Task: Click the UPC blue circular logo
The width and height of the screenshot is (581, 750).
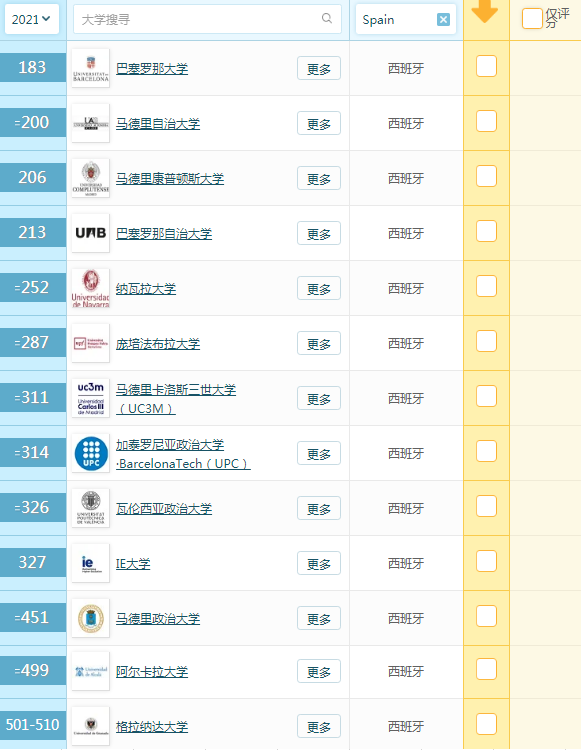Action: coord(90,453)
